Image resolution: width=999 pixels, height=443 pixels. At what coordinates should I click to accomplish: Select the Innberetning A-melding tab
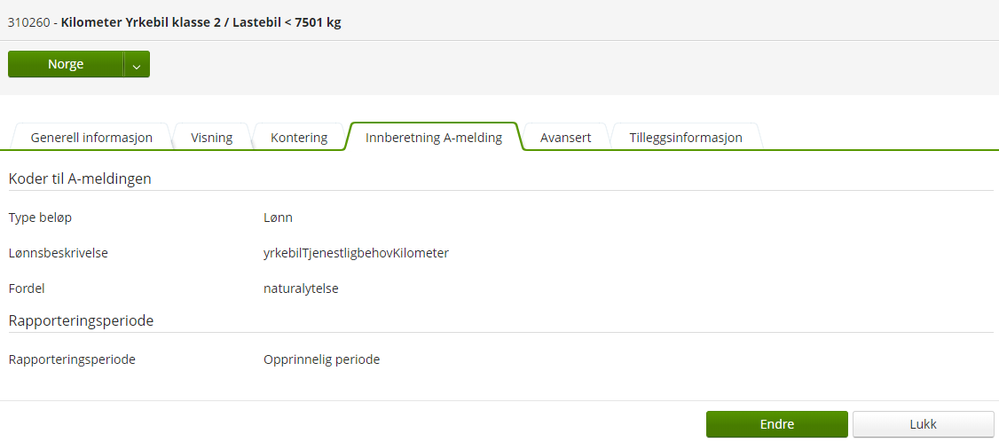pos(433,137)
